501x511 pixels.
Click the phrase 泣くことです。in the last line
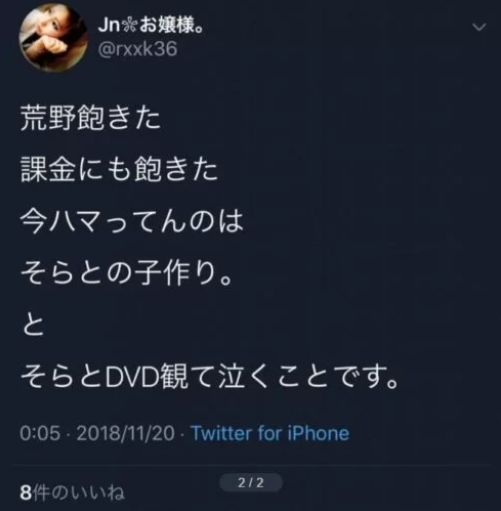pos(308,377)
